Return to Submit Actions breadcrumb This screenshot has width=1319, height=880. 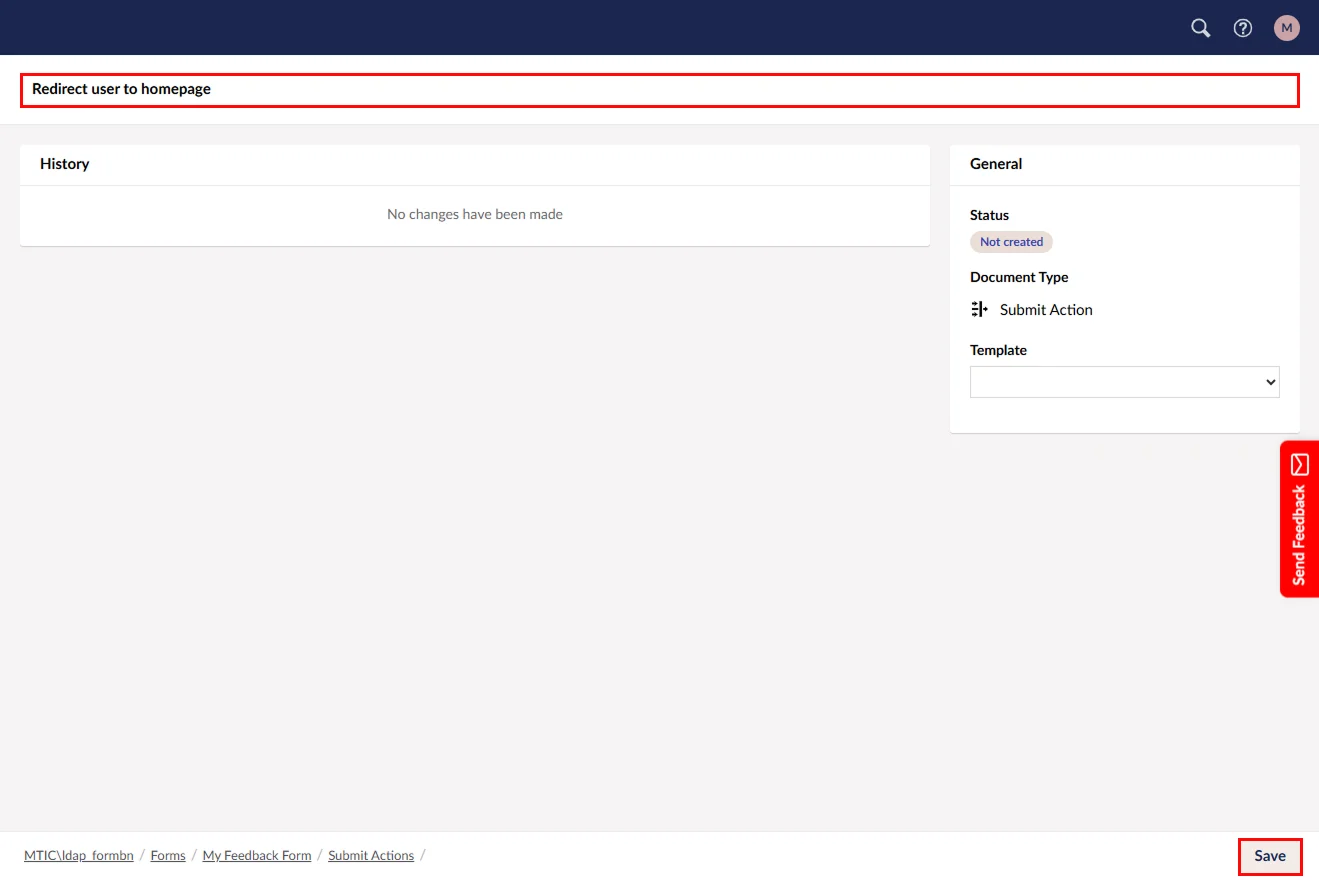click(x=371, y=856)
